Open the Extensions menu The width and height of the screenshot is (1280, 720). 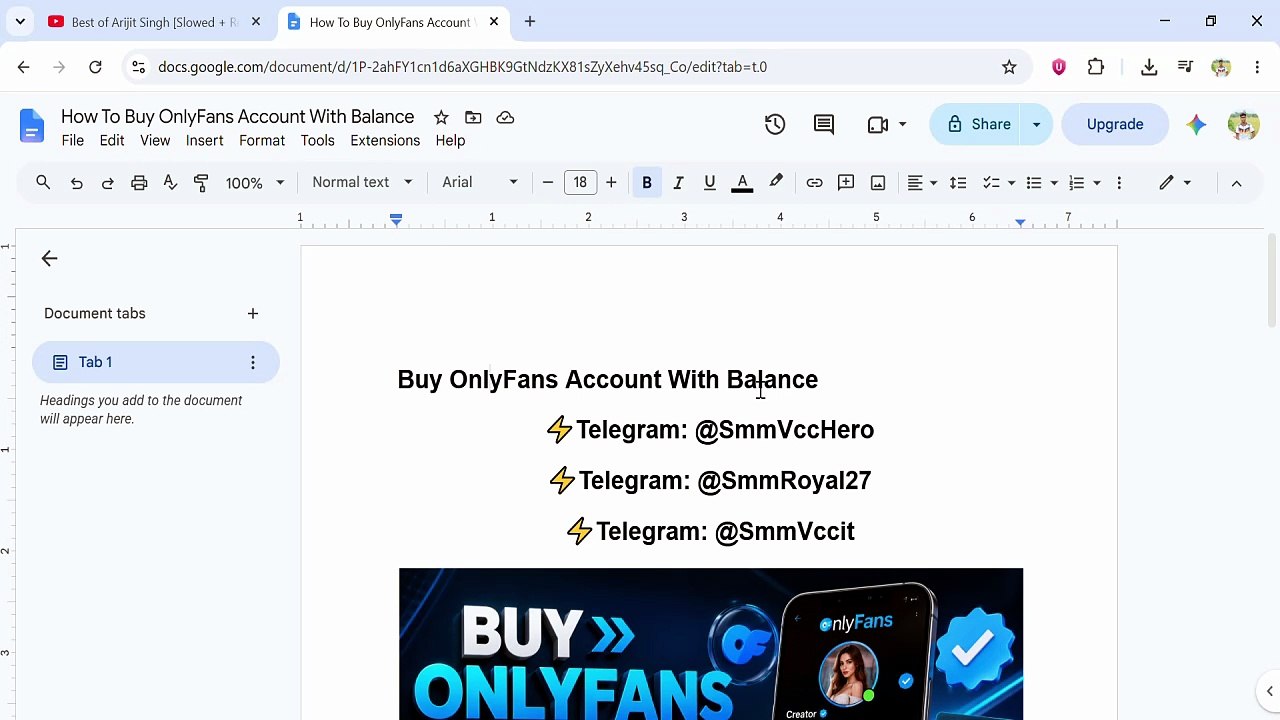pyautogui.click(x=385, y=141)
